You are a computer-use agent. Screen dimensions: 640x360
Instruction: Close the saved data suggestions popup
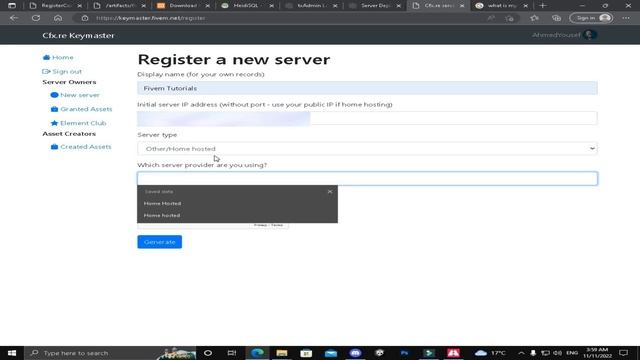click(330, 191)
